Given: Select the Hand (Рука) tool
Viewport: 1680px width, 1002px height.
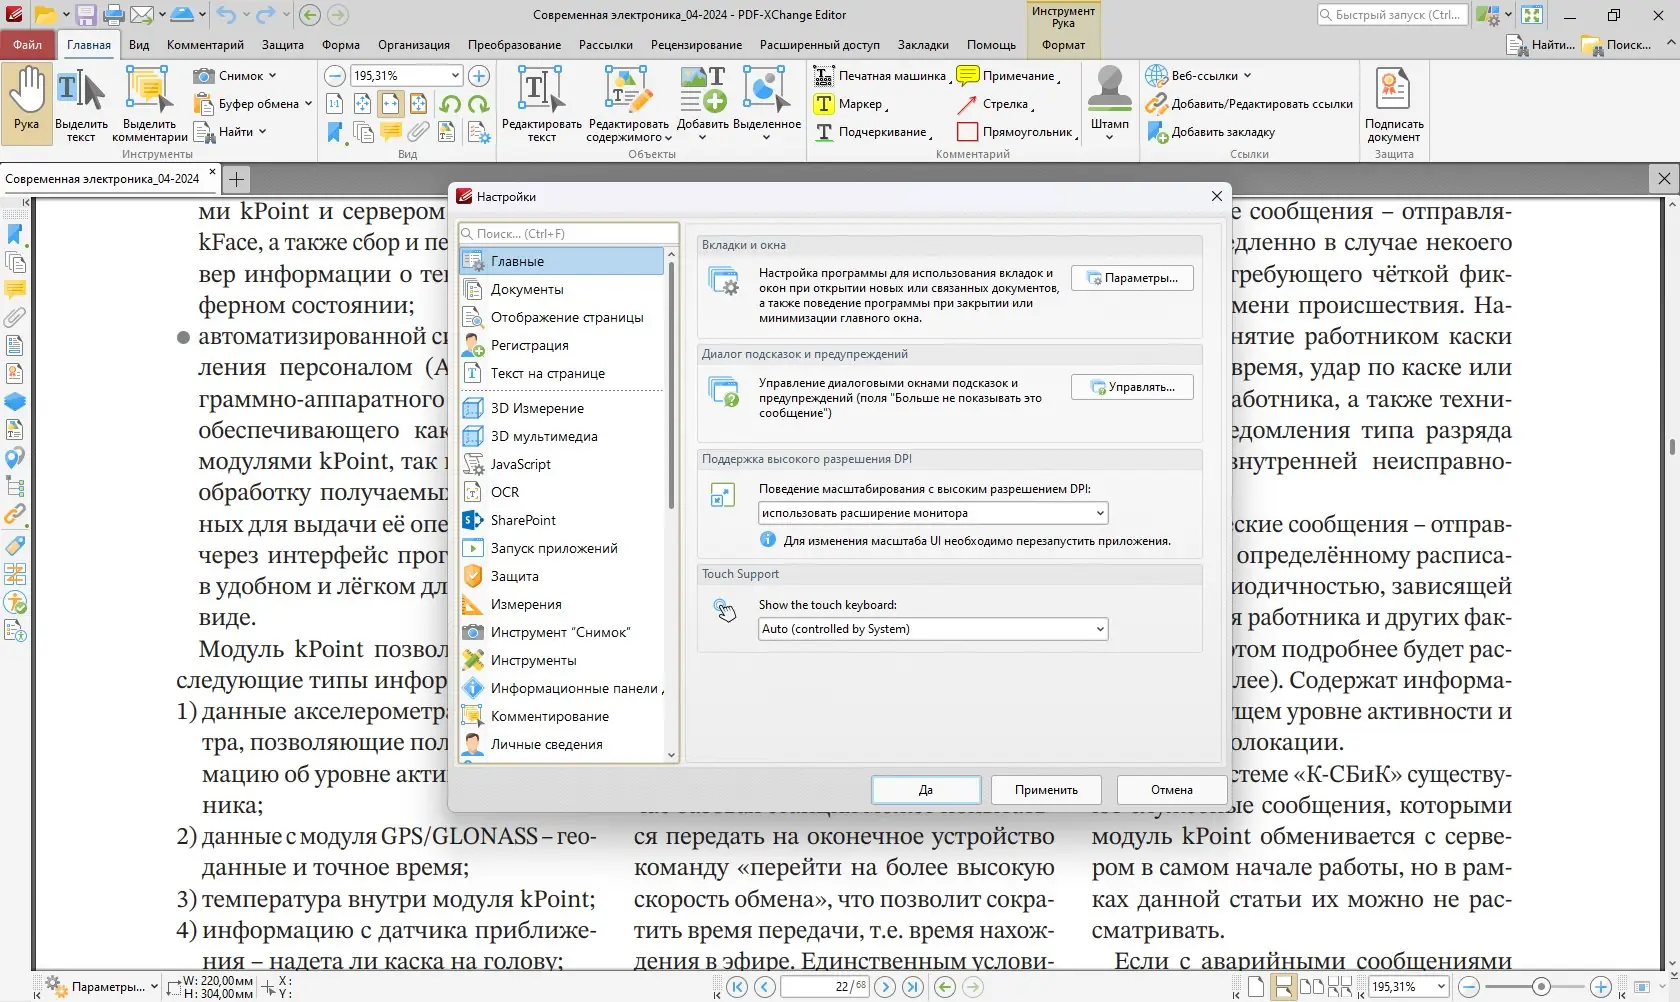Looking at the screenshot, I should click(x=27, y=104).
